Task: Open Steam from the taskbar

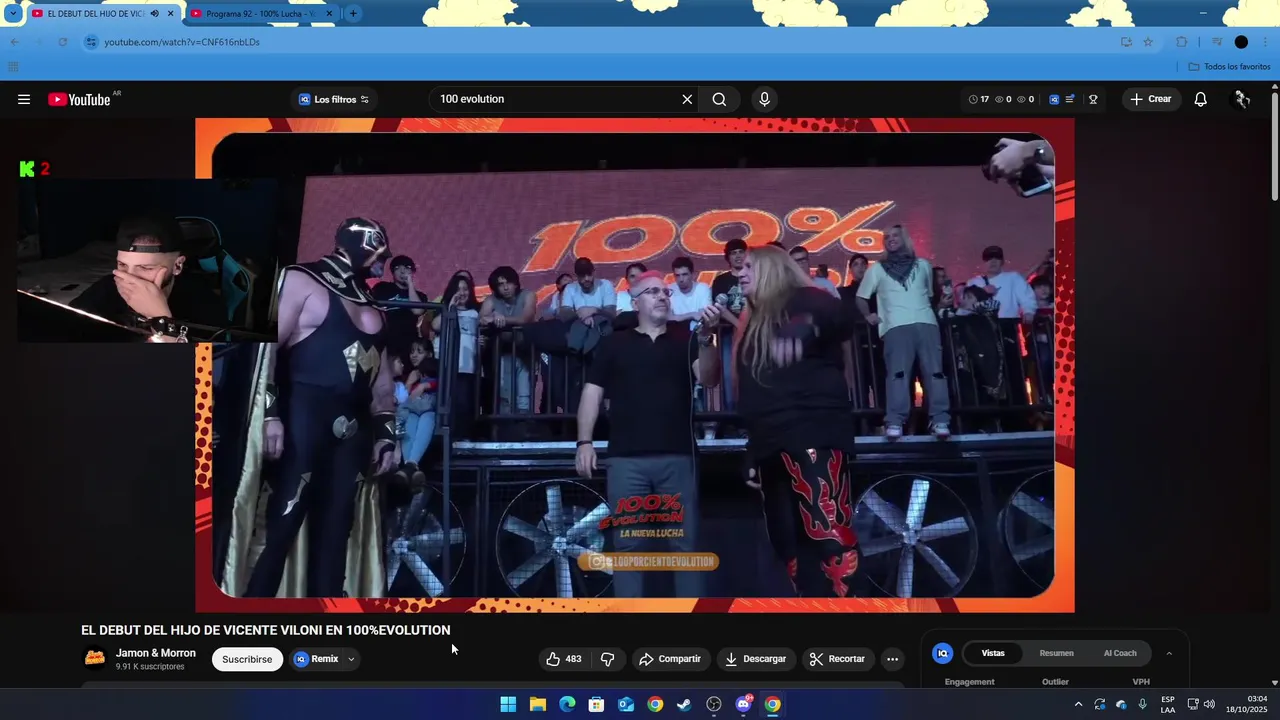Action: coord(684,704)
